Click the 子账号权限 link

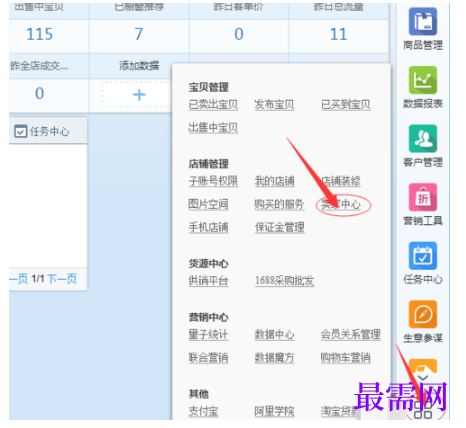pyautogui.click(x=213, y=181)
